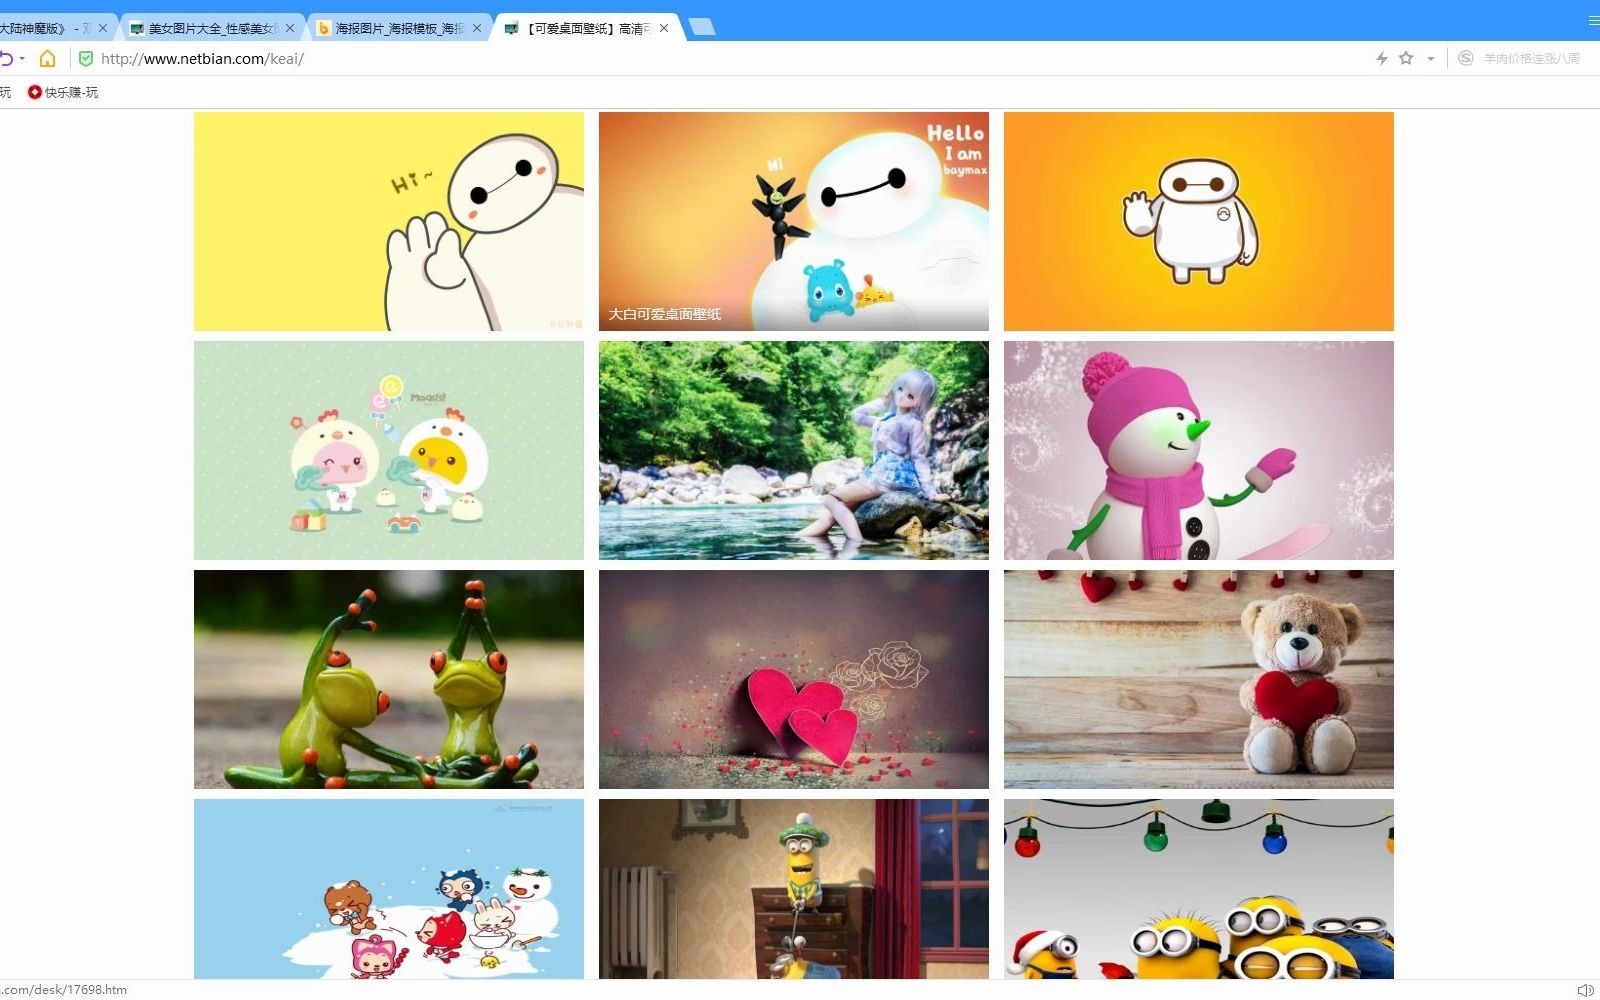
Task: Open the two yoga frogs wallpaper
Action: click(389, 679)
